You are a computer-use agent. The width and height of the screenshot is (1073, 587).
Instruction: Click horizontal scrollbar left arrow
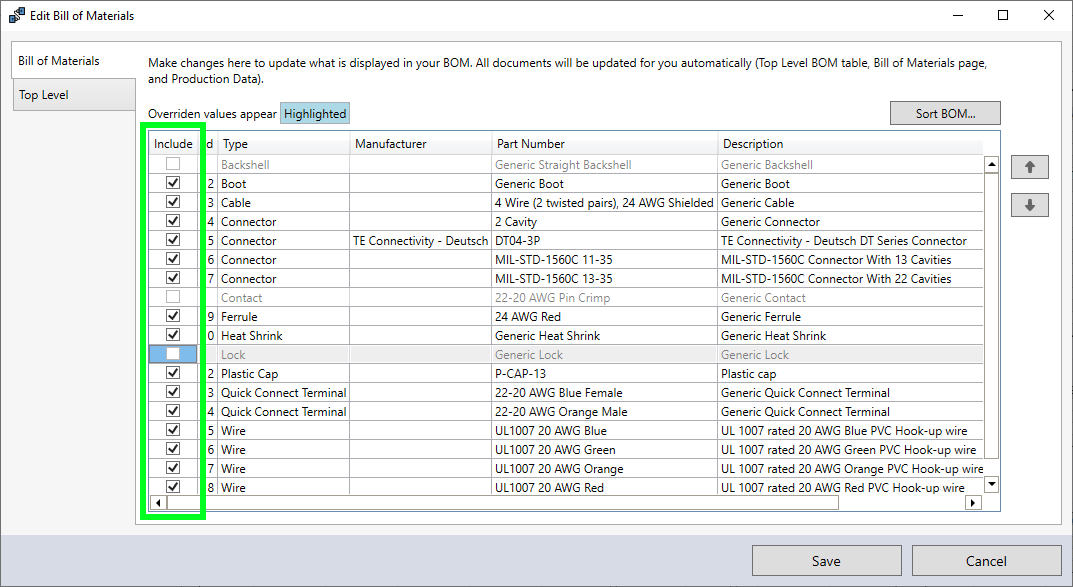(x=158, y=503)
